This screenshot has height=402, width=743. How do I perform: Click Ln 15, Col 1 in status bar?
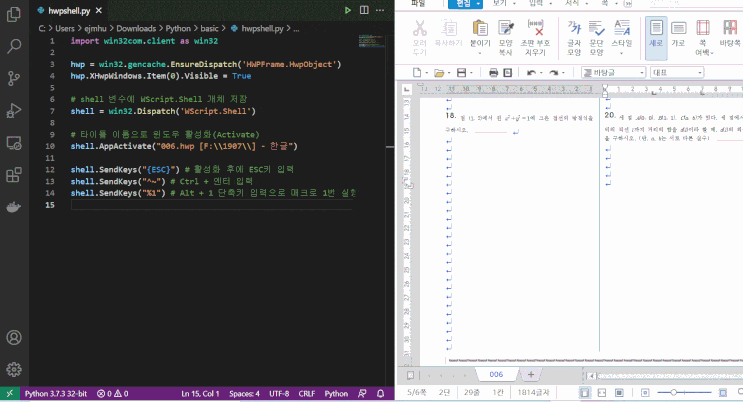pos(200,393)
